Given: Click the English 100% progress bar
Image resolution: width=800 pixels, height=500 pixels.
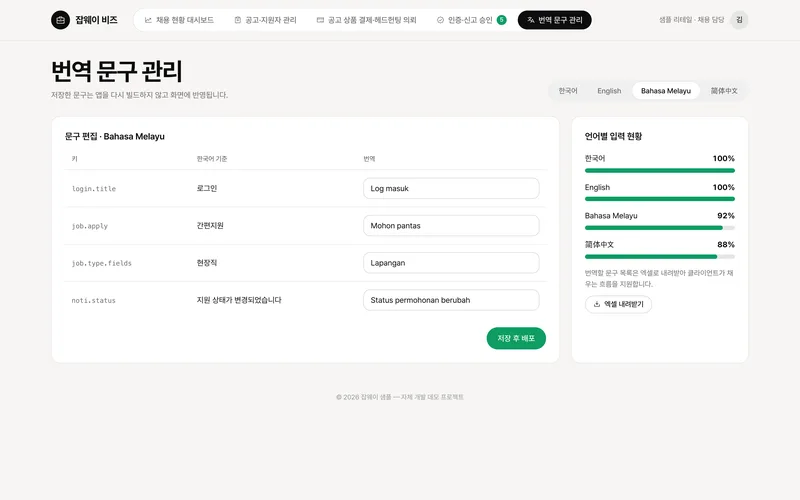Looking at the screenshot, I should click(x=660, y=199).
